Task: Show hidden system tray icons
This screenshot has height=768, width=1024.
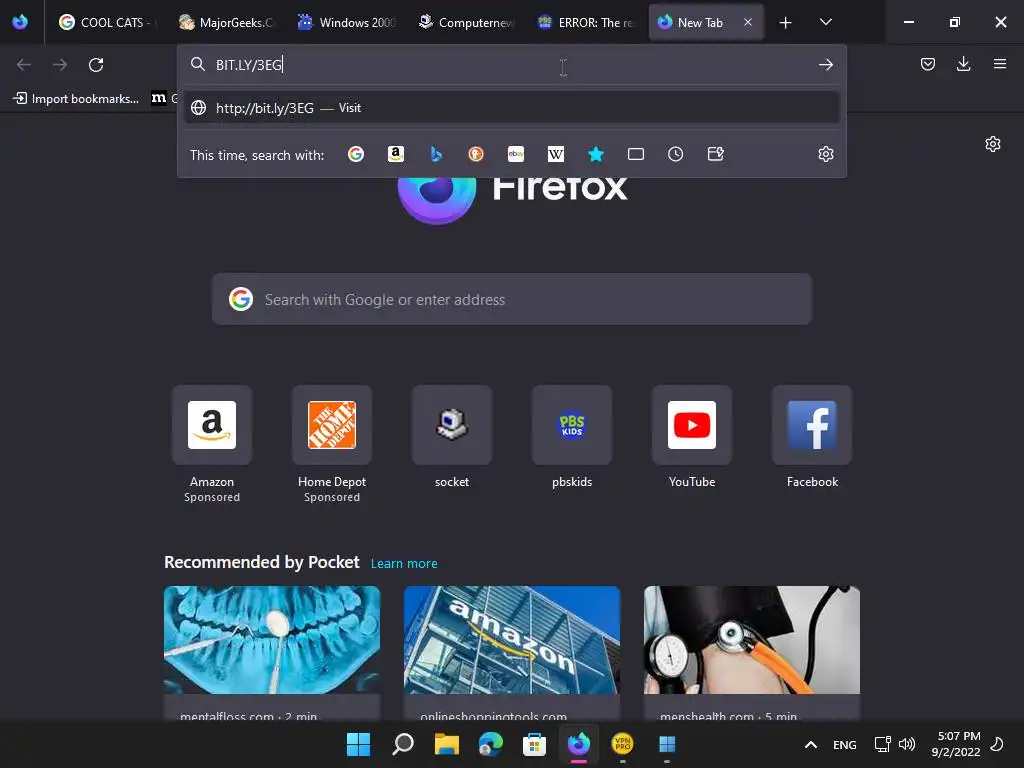Action: (x=810, y=744)
